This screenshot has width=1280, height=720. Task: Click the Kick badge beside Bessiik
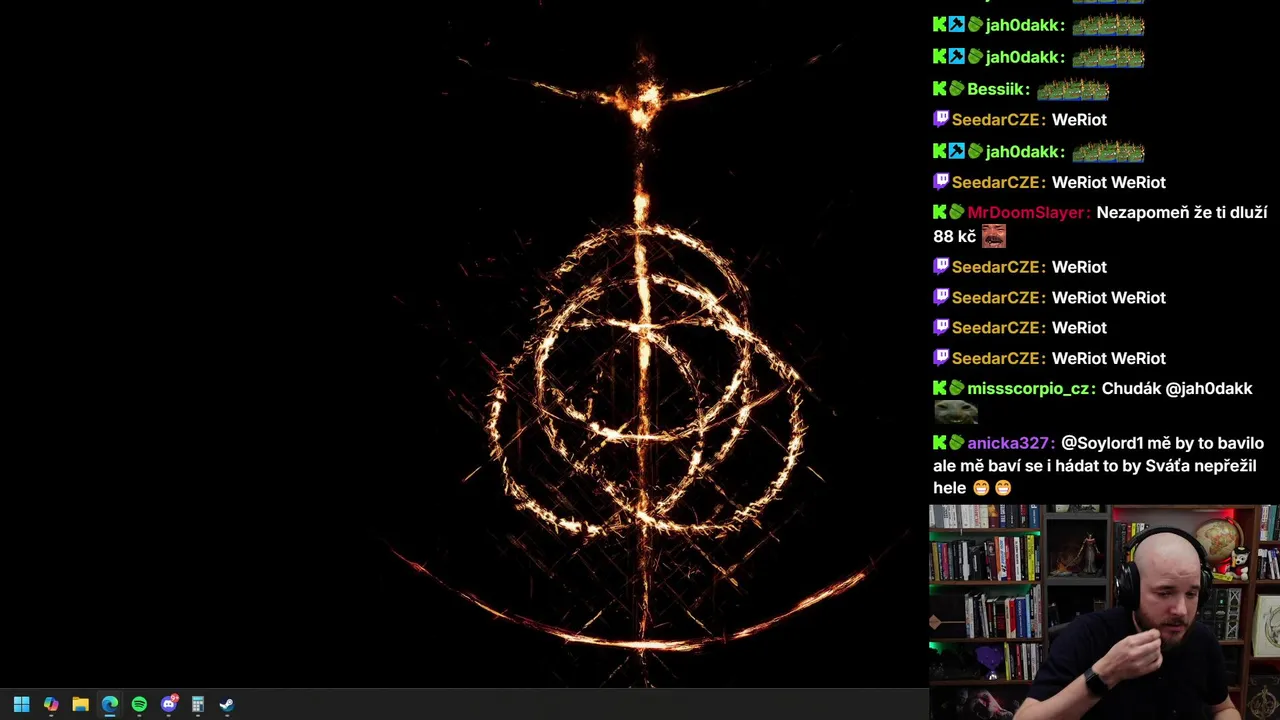pos(940,89)
